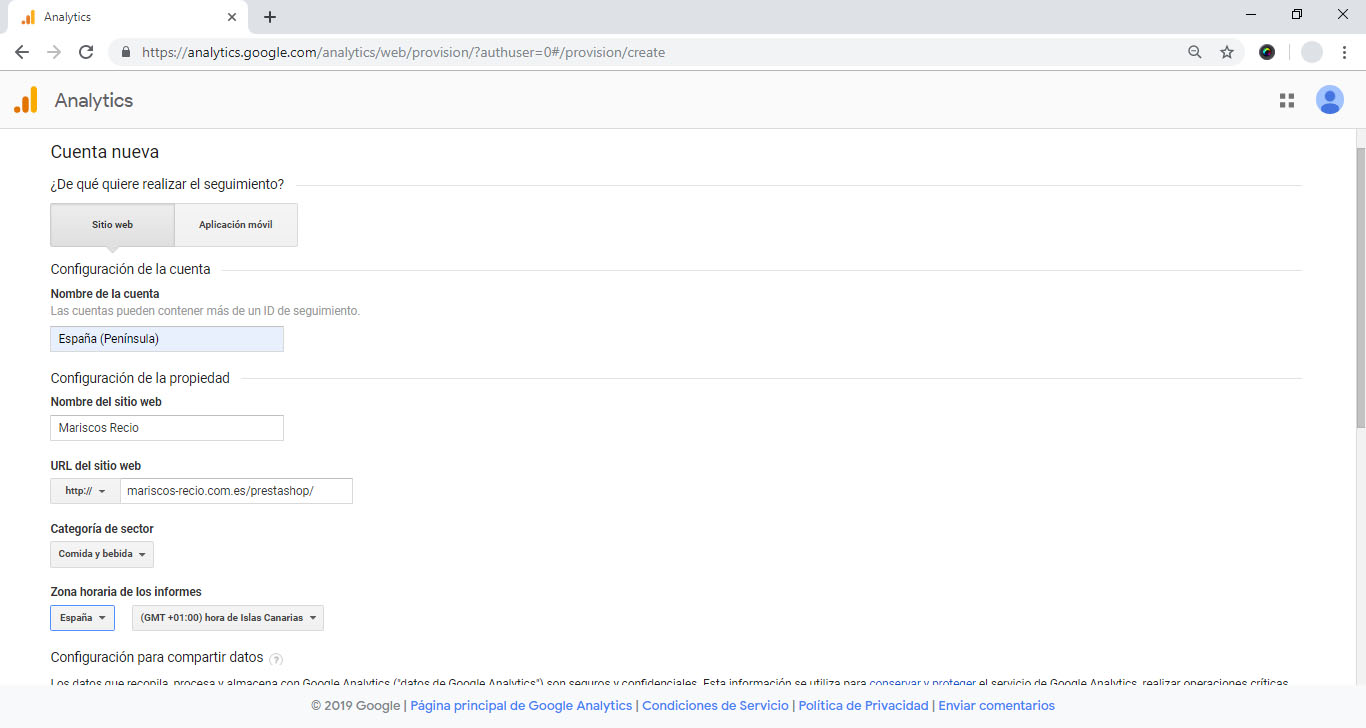Change the Islas Canarias time zone dropdown
The height and width of the screenshot is (728, 1366).
tap(228, 618)
